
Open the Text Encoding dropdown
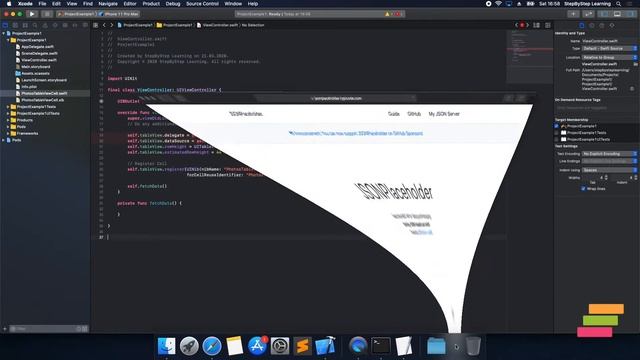pos(609,154)
